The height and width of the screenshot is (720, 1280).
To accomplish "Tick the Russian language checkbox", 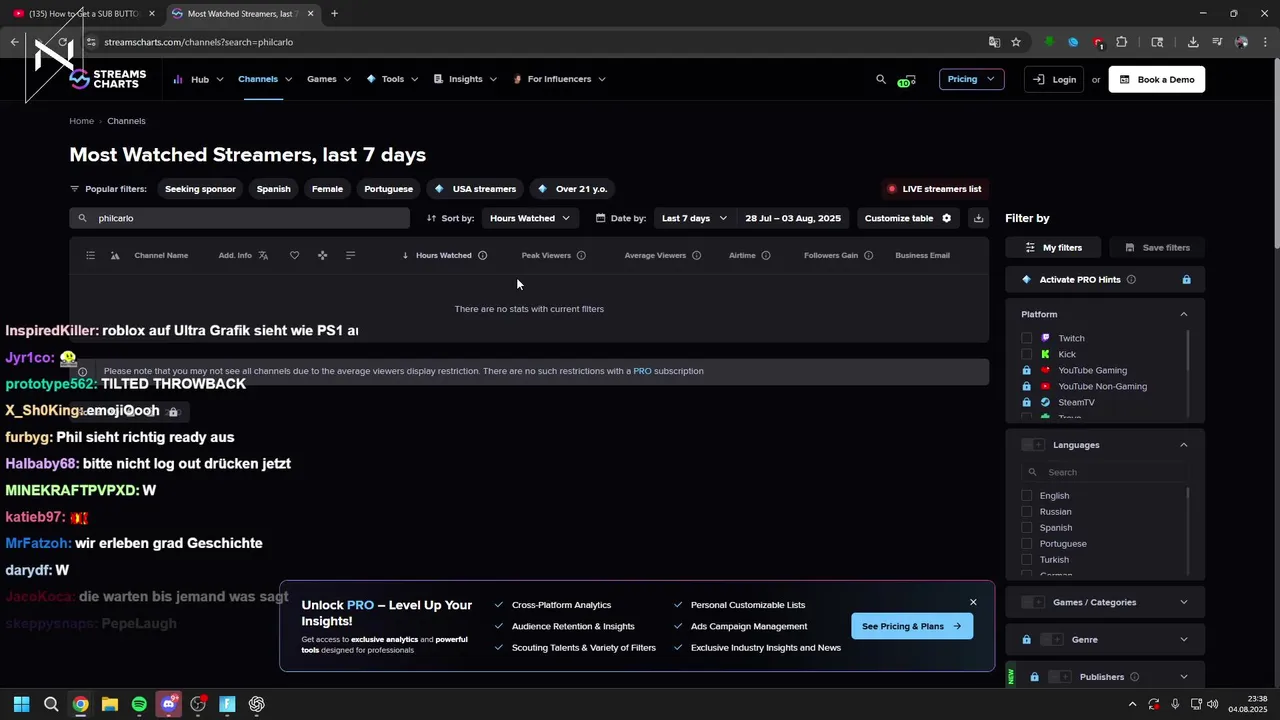I will coord(1026,511).
